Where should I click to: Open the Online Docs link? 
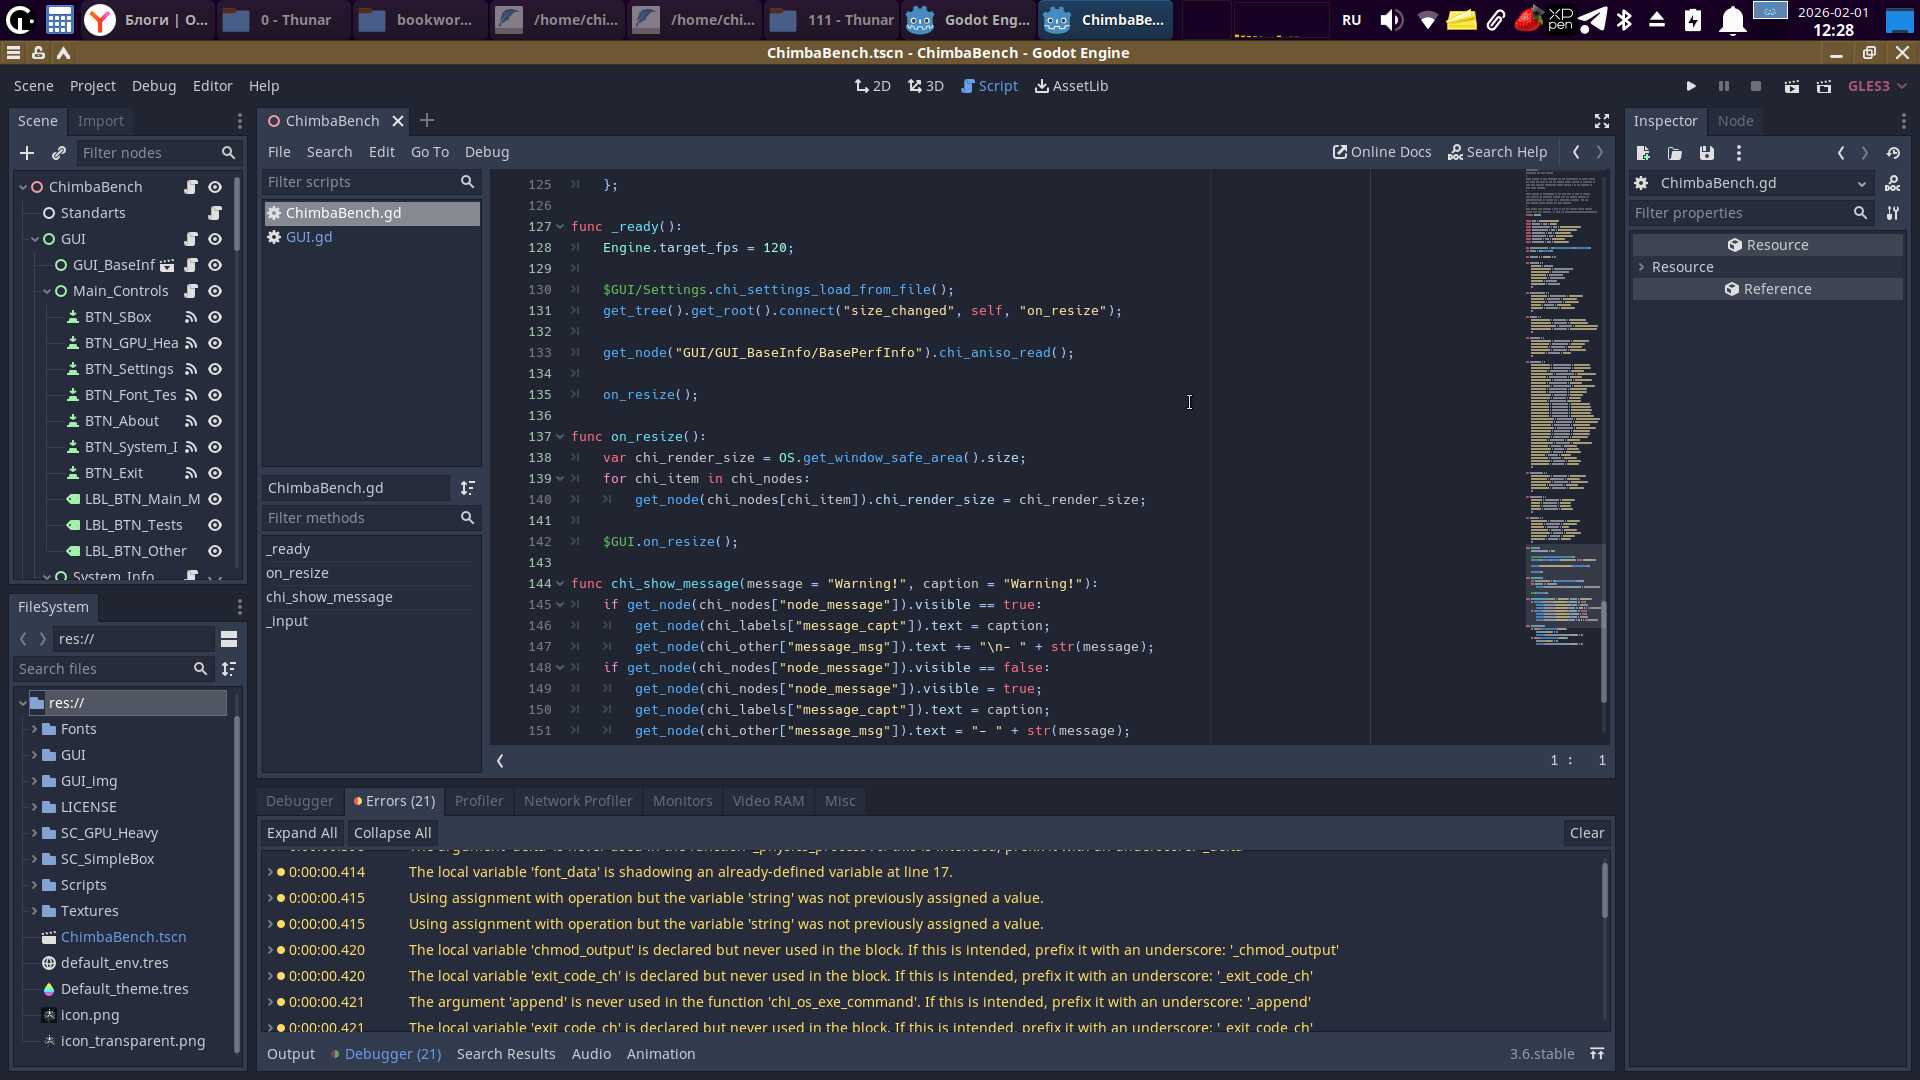coord(1382,152)
